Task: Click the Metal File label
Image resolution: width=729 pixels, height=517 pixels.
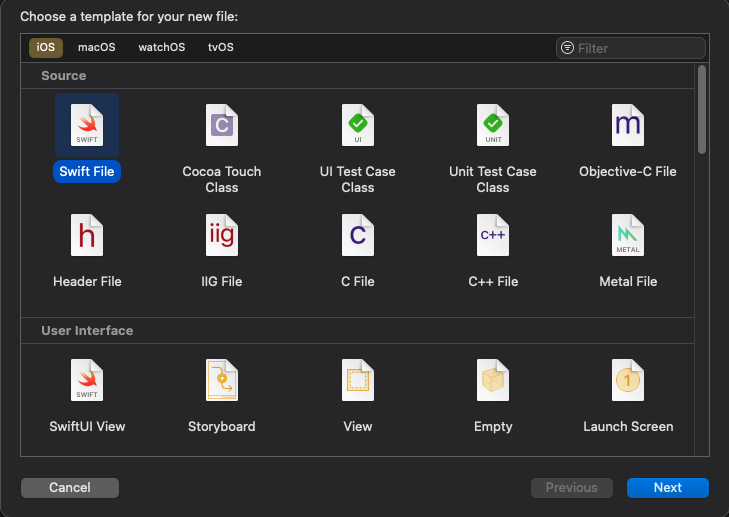Action: [628, 281]
